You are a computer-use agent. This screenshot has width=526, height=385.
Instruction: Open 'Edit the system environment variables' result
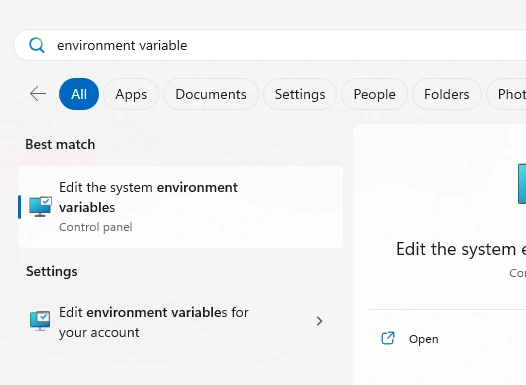point(180,207)
